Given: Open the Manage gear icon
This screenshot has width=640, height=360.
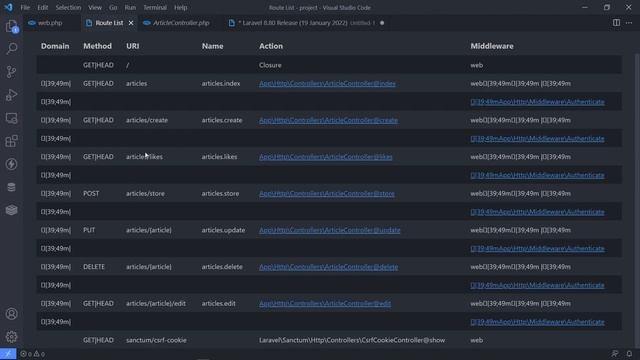Looking at the screenshot, I should pos(11,337).
